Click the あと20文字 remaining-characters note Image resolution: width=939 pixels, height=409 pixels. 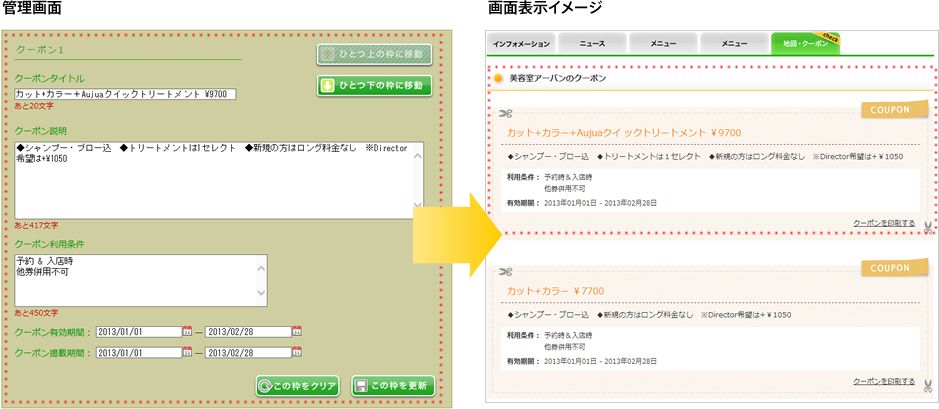(x=34, y=105)
